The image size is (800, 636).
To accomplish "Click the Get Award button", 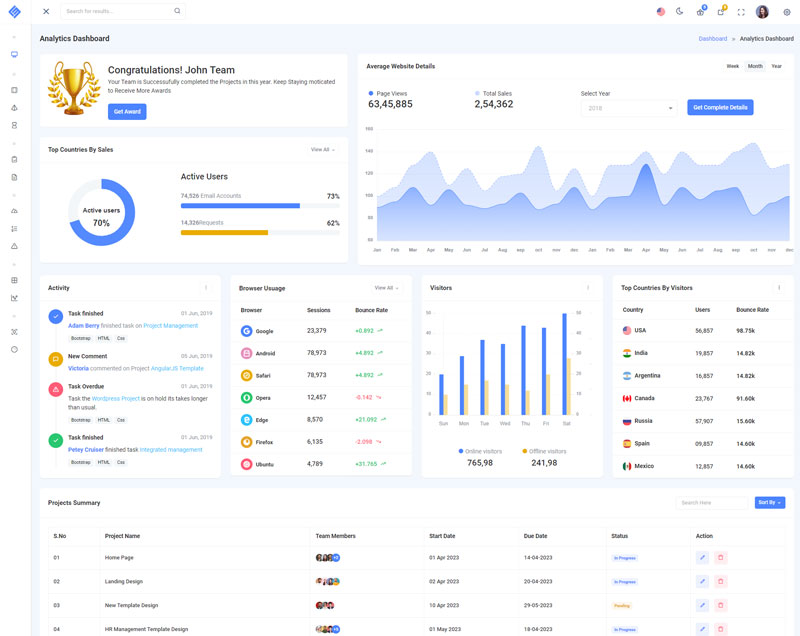I will pyautogui.click(x=127, y=112).
